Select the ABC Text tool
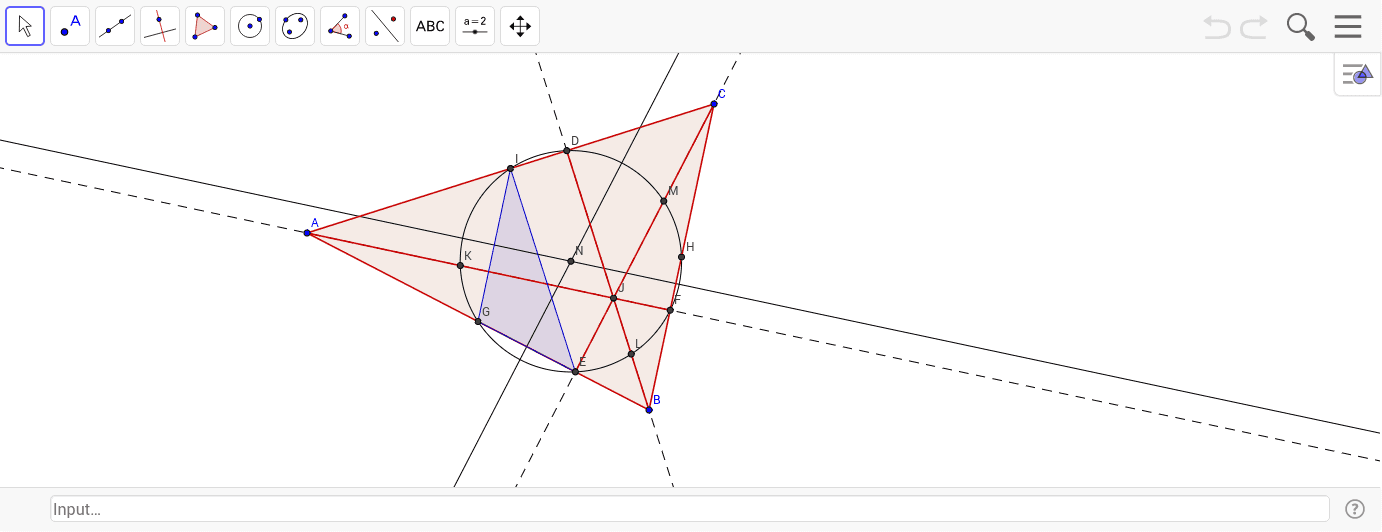 (430, 26)
